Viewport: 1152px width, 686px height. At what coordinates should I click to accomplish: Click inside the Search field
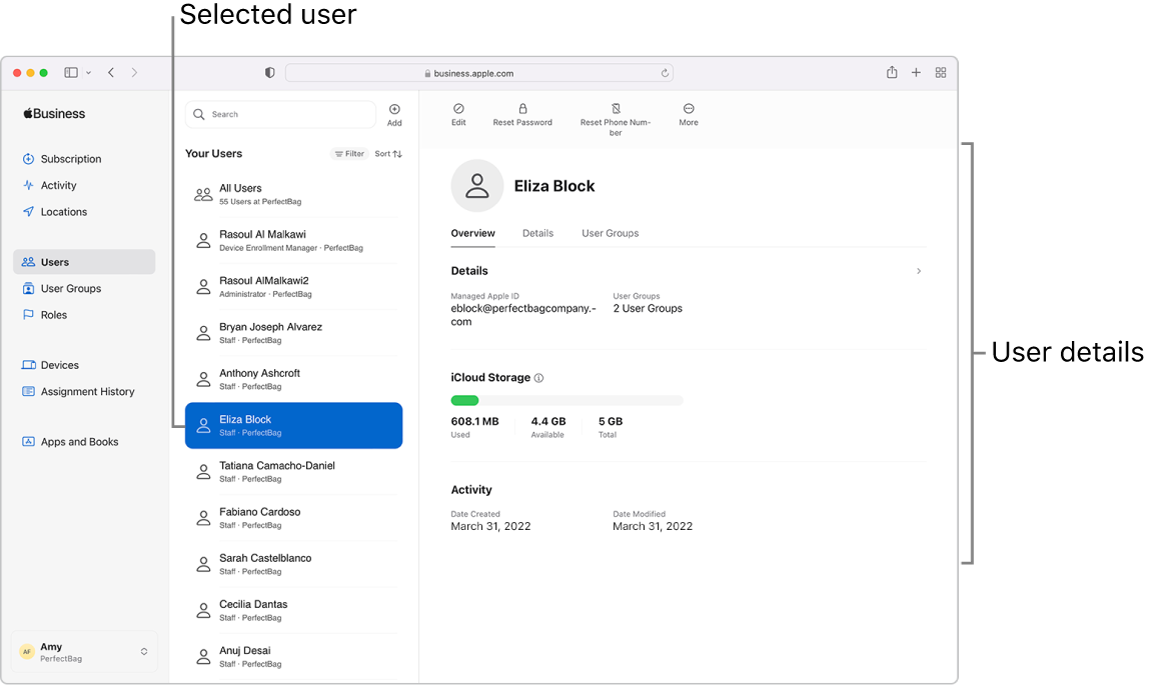click(x=280, y=114)
